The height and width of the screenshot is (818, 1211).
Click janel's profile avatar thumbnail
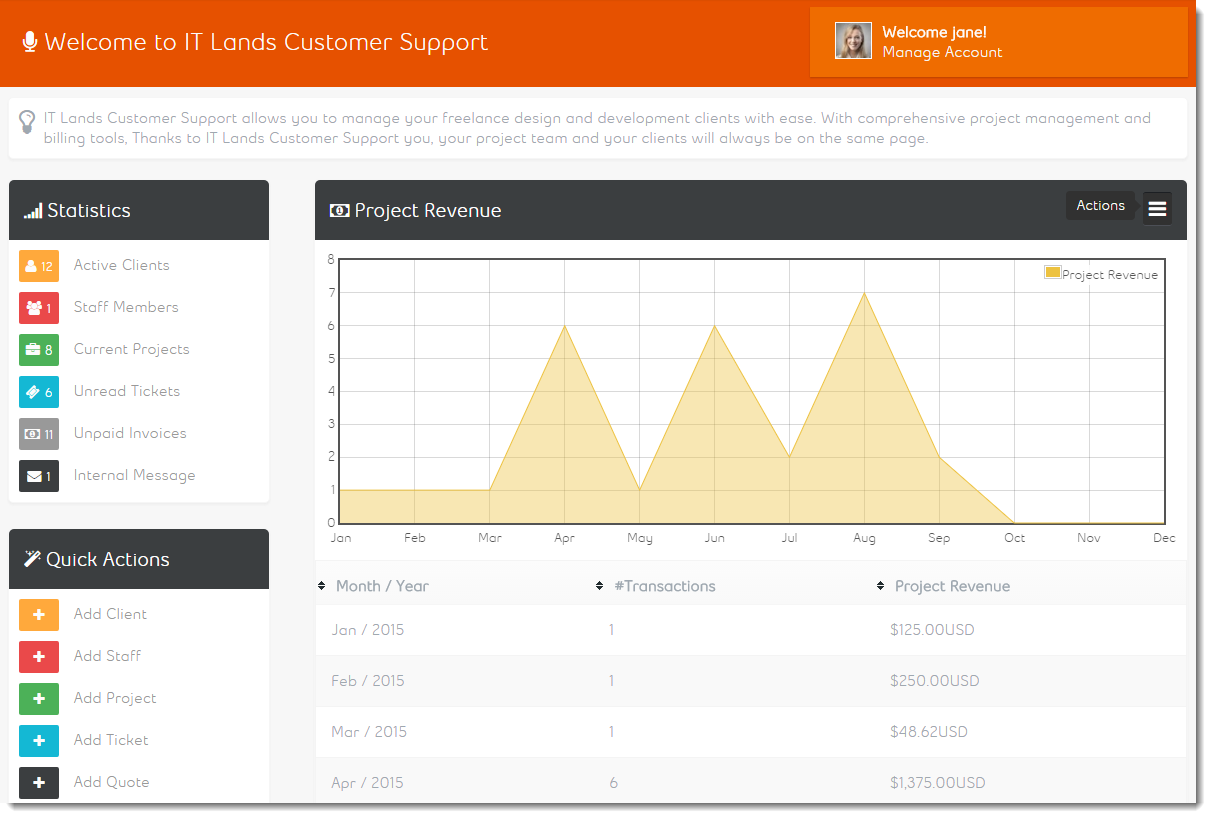(x=853, y=41)
